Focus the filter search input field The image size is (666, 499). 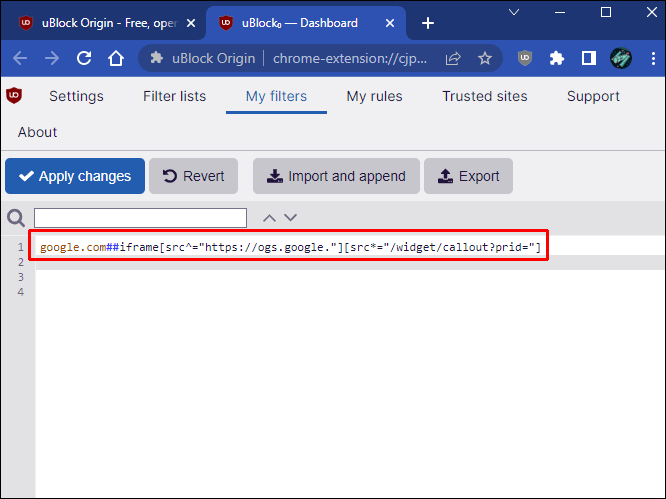pos(141,218)
